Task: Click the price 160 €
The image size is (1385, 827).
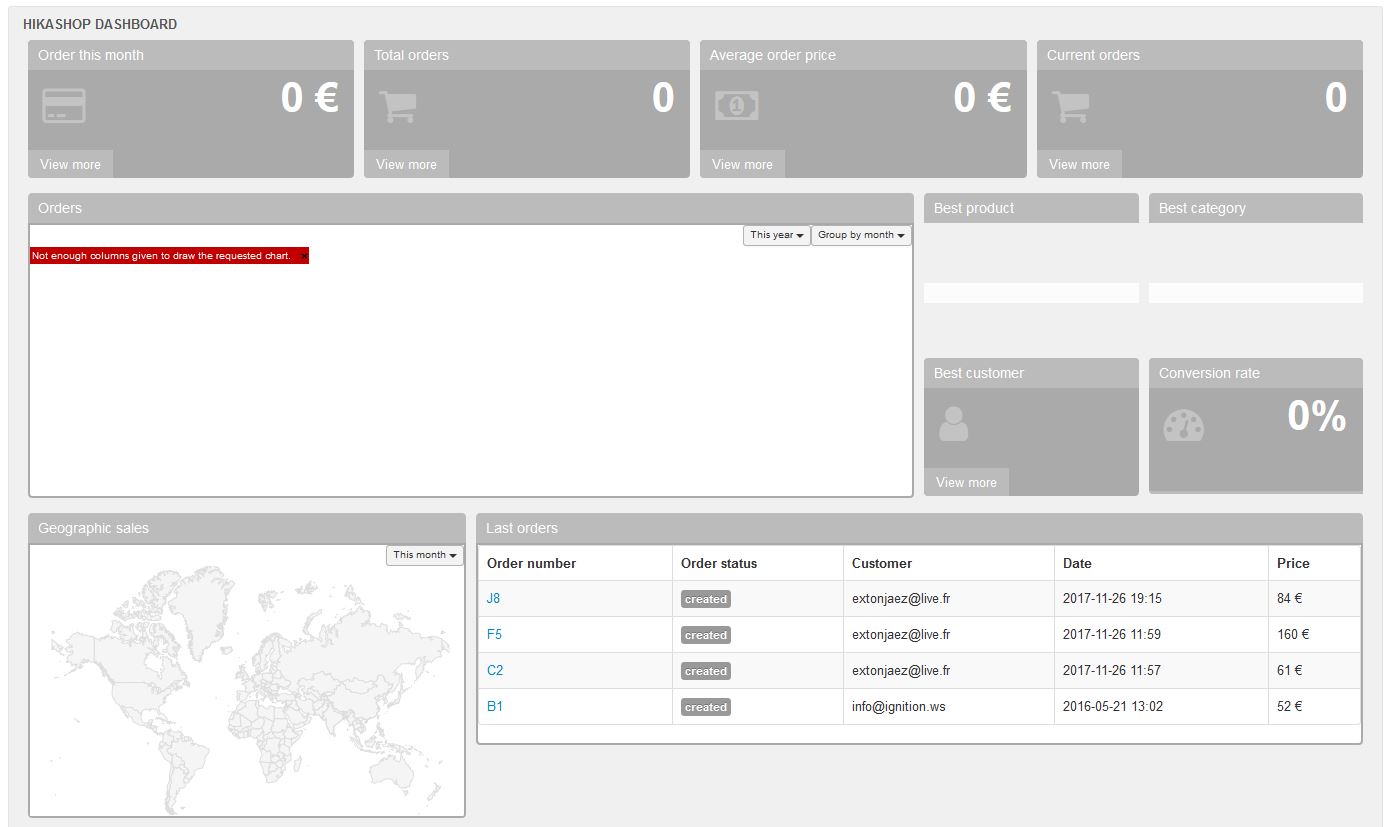Action: point(1293,634)
